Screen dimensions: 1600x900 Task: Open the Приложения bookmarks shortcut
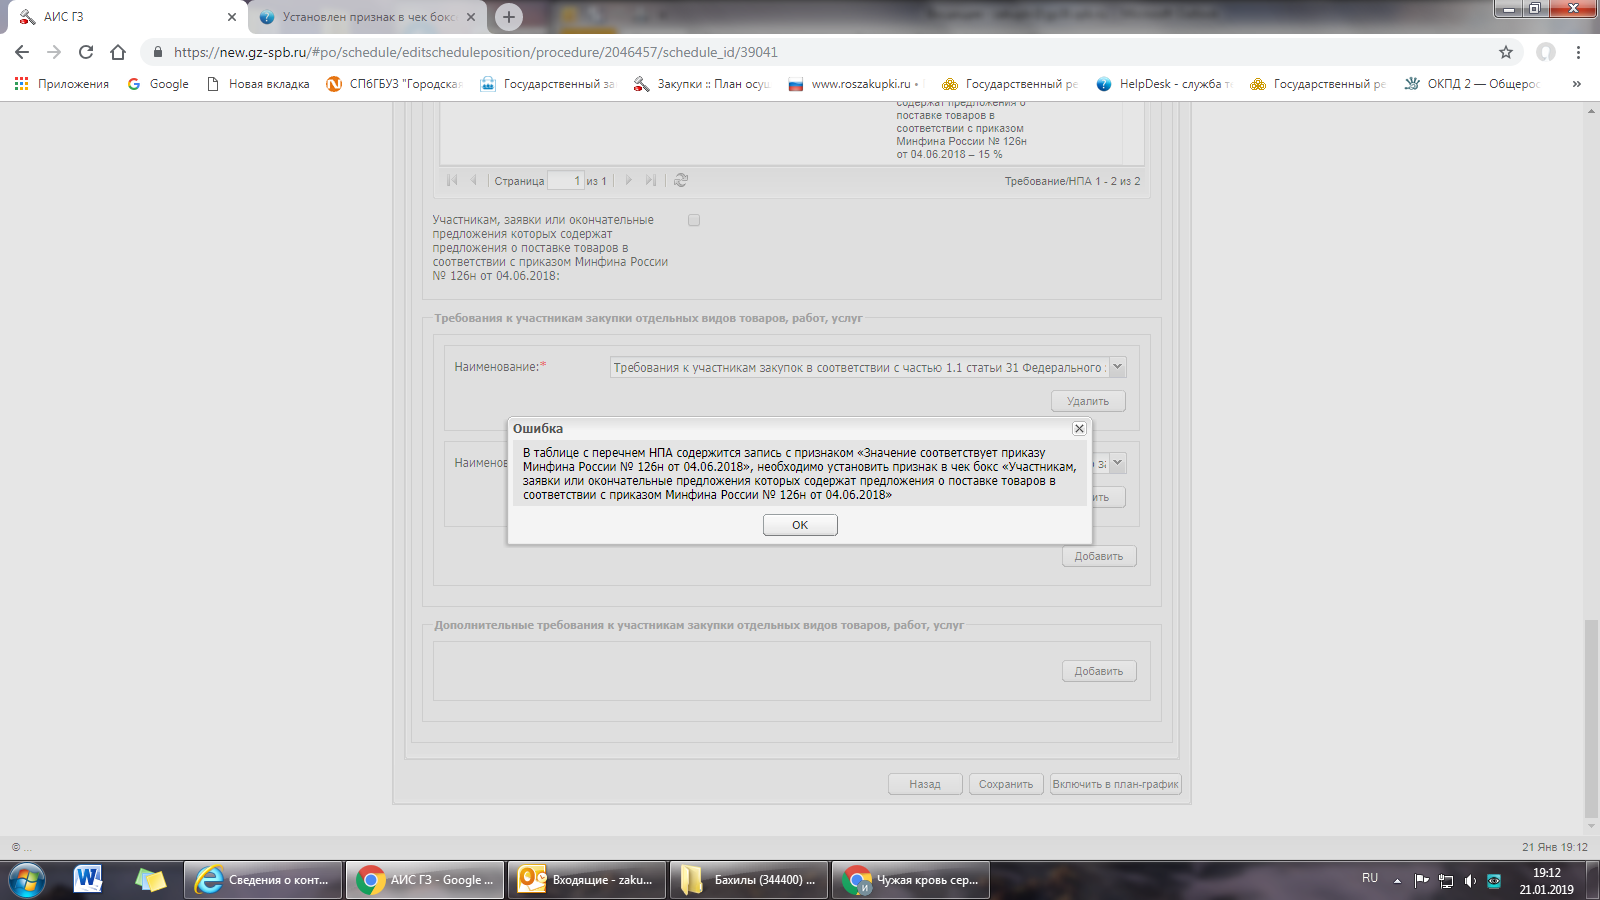point(62,84)
